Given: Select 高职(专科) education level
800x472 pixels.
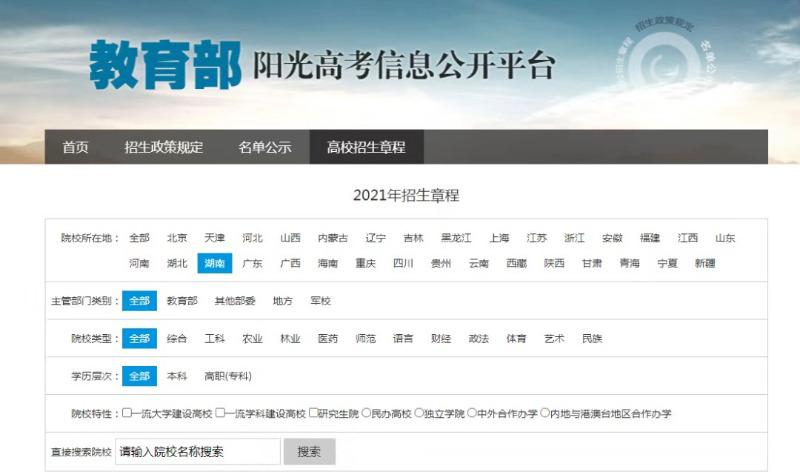Looking at the screenshot, I should click(228, 376).
